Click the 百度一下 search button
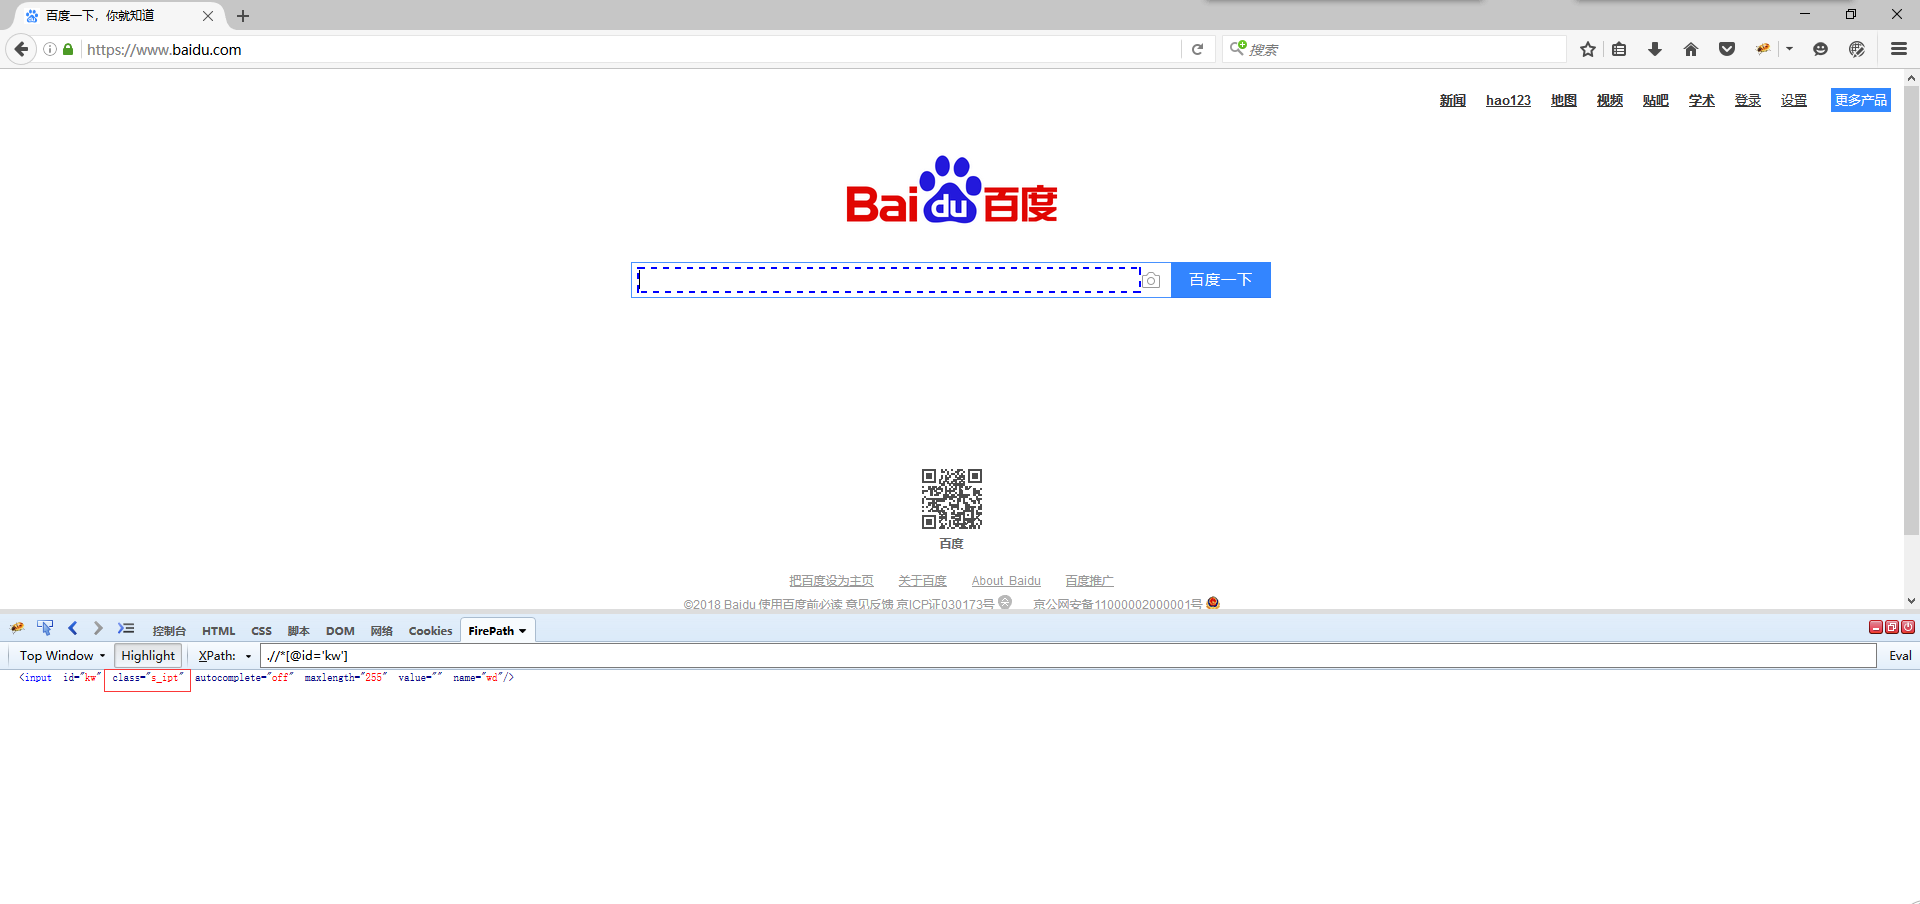 1220,280
